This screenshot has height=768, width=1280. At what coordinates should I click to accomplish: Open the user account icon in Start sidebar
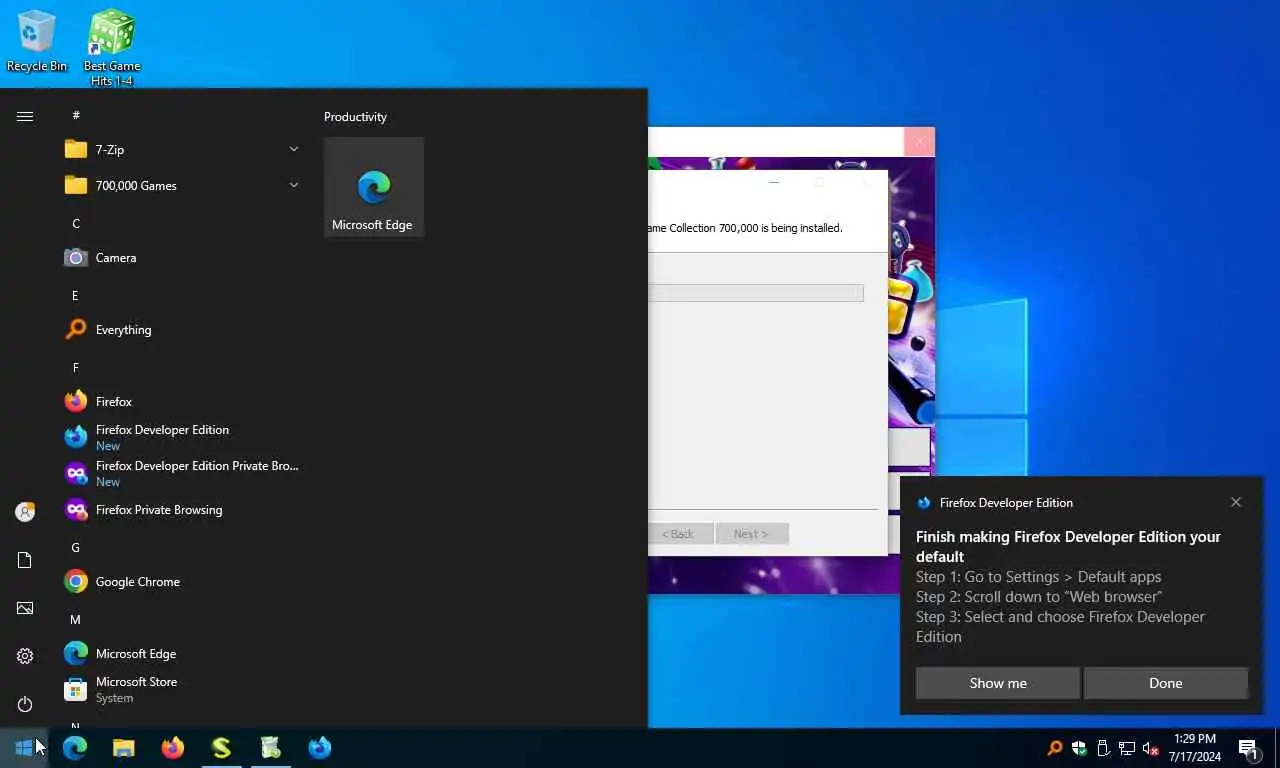pos(25,512)
